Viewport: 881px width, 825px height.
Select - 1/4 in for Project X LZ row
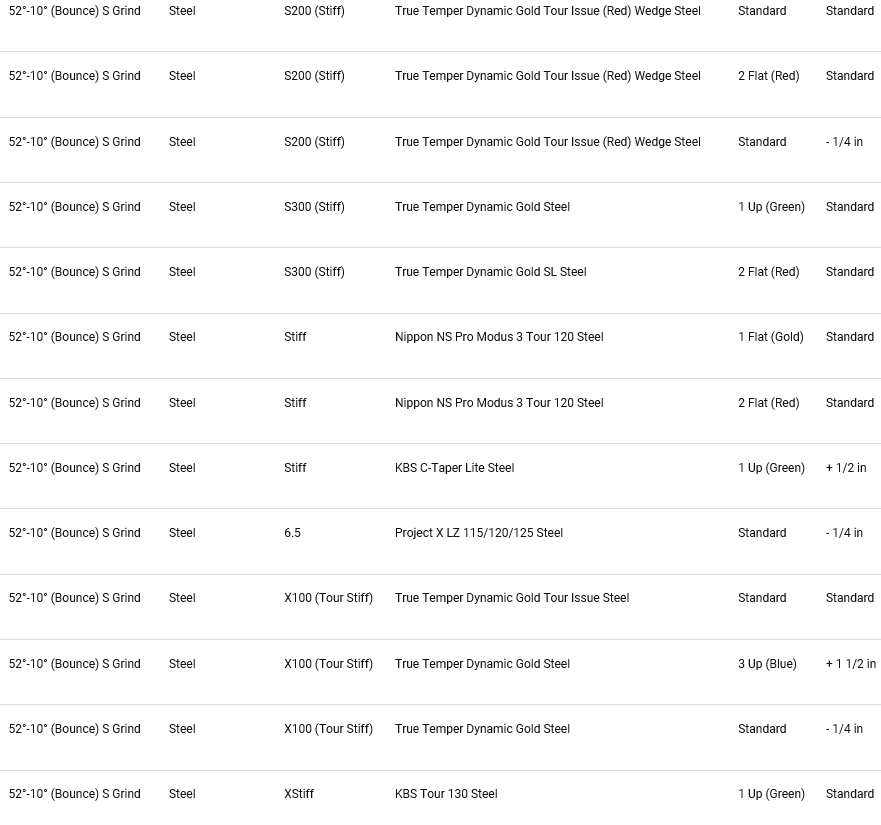point(844,533)
